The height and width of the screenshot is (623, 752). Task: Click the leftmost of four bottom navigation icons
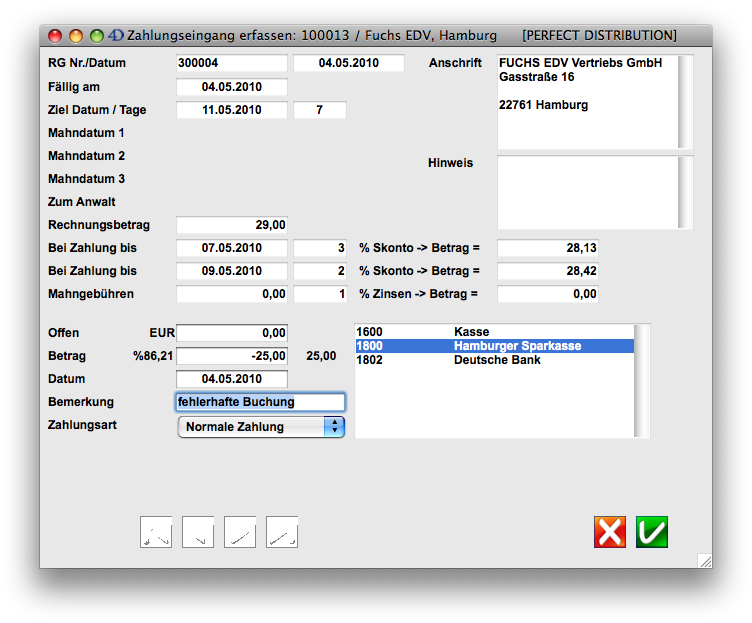156,532
